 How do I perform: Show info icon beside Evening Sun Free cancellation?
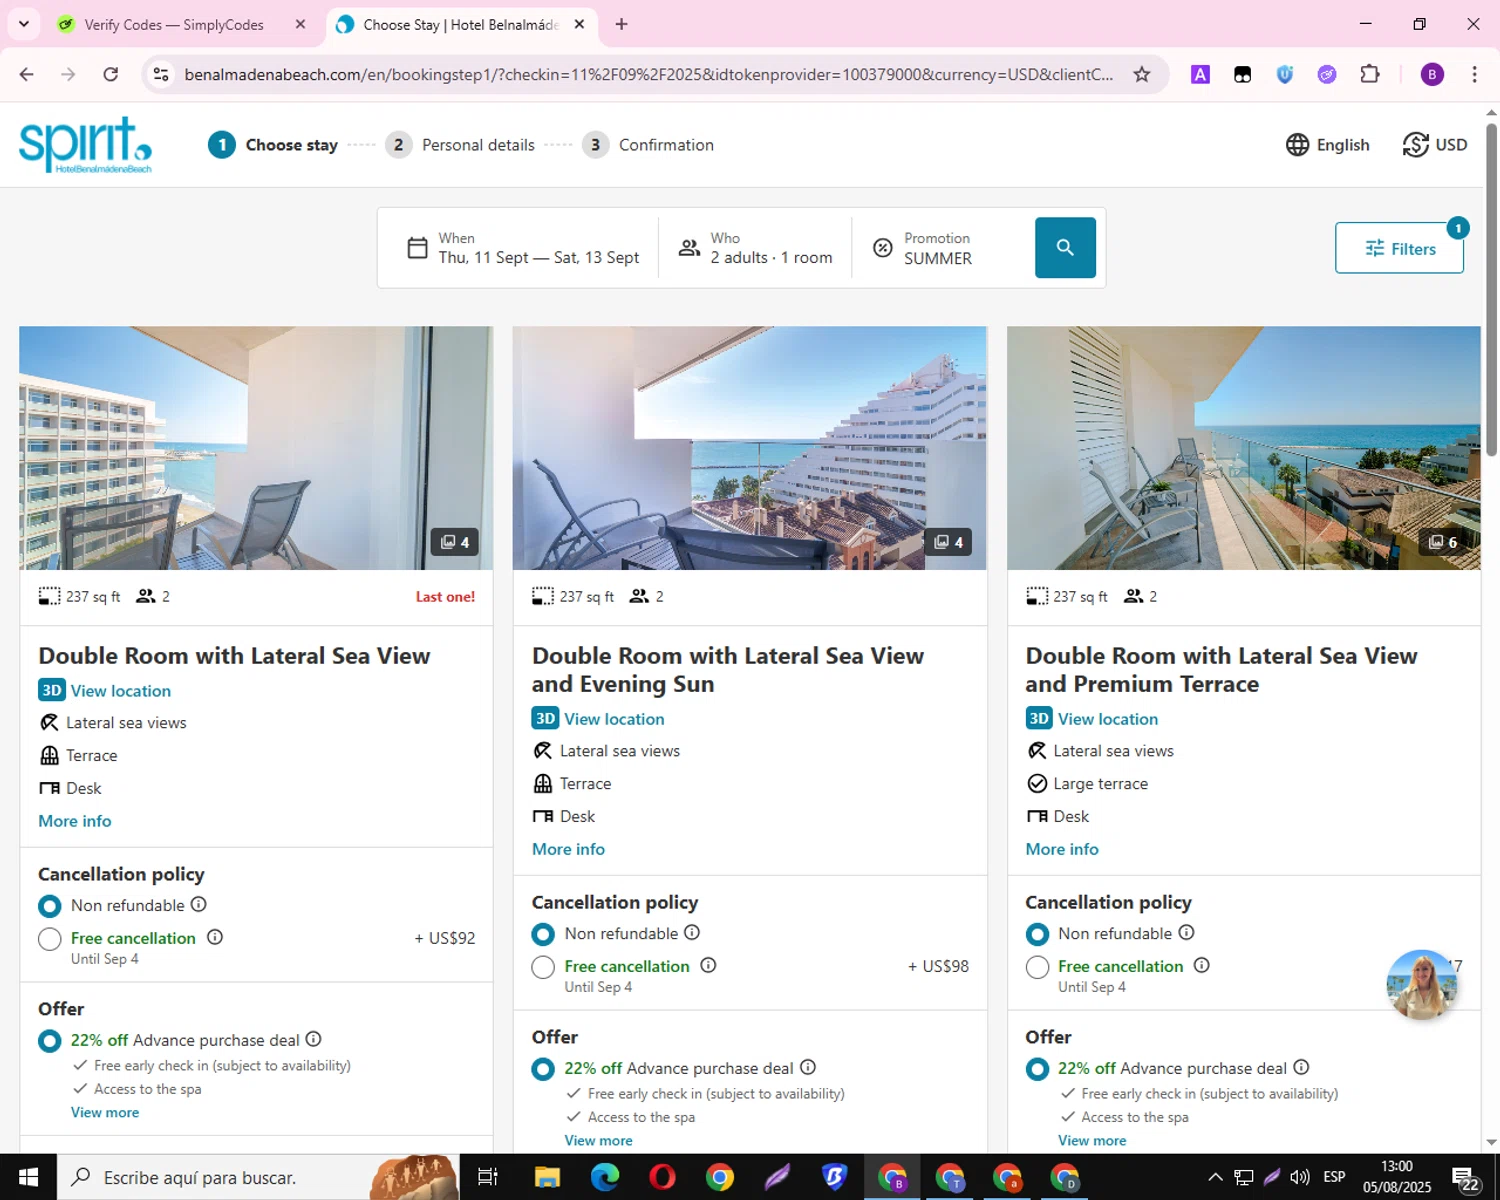708,965
